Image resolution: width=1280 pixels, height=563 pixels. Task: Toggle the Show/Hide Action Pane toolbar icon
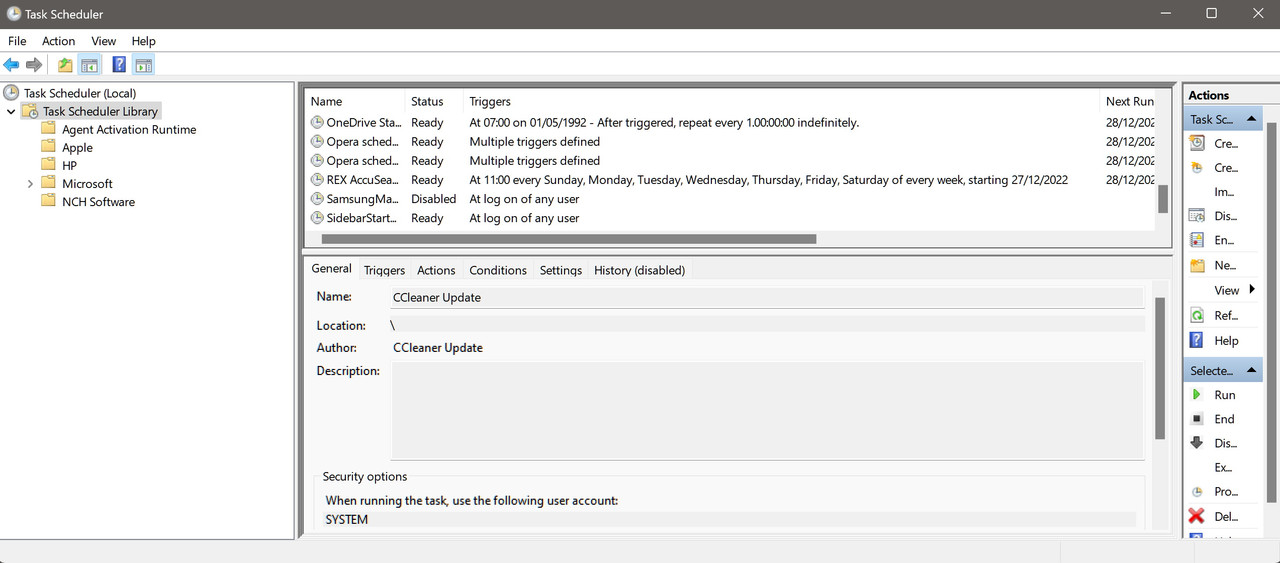click(x=143, y=65)
